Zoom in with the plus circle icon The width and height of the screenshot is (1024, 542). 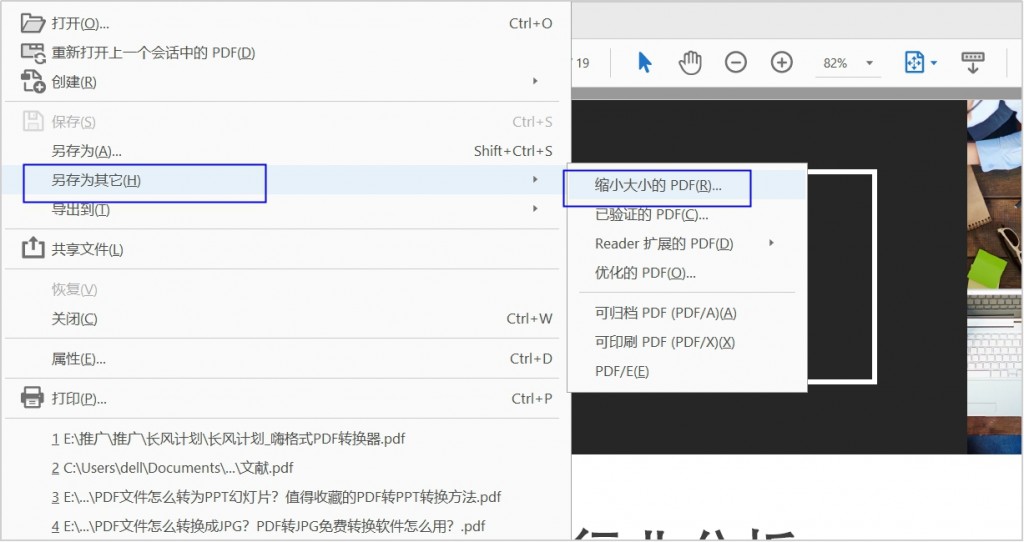[x=781, y=63]
